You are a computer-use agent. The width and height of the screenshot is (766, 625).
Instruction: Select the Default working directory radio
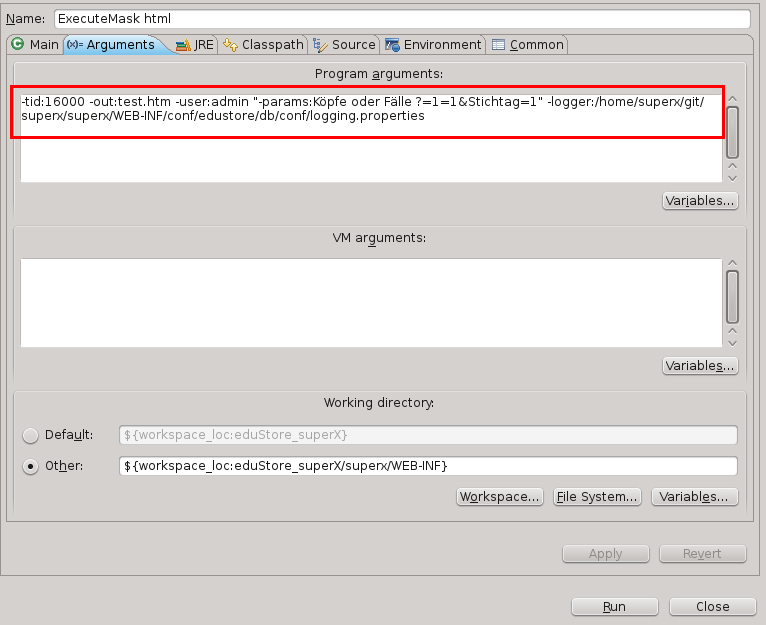tap(30, 435)
